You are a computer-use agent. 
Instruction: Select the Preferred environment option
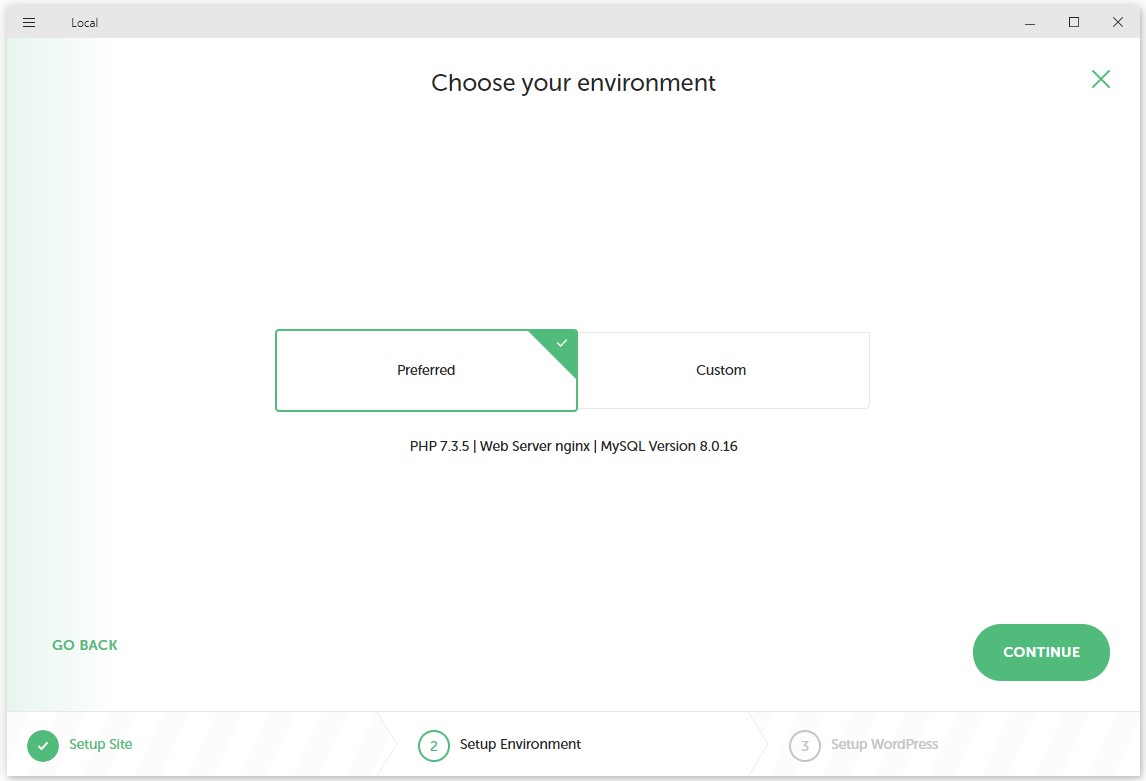click(x=426, y=371)
